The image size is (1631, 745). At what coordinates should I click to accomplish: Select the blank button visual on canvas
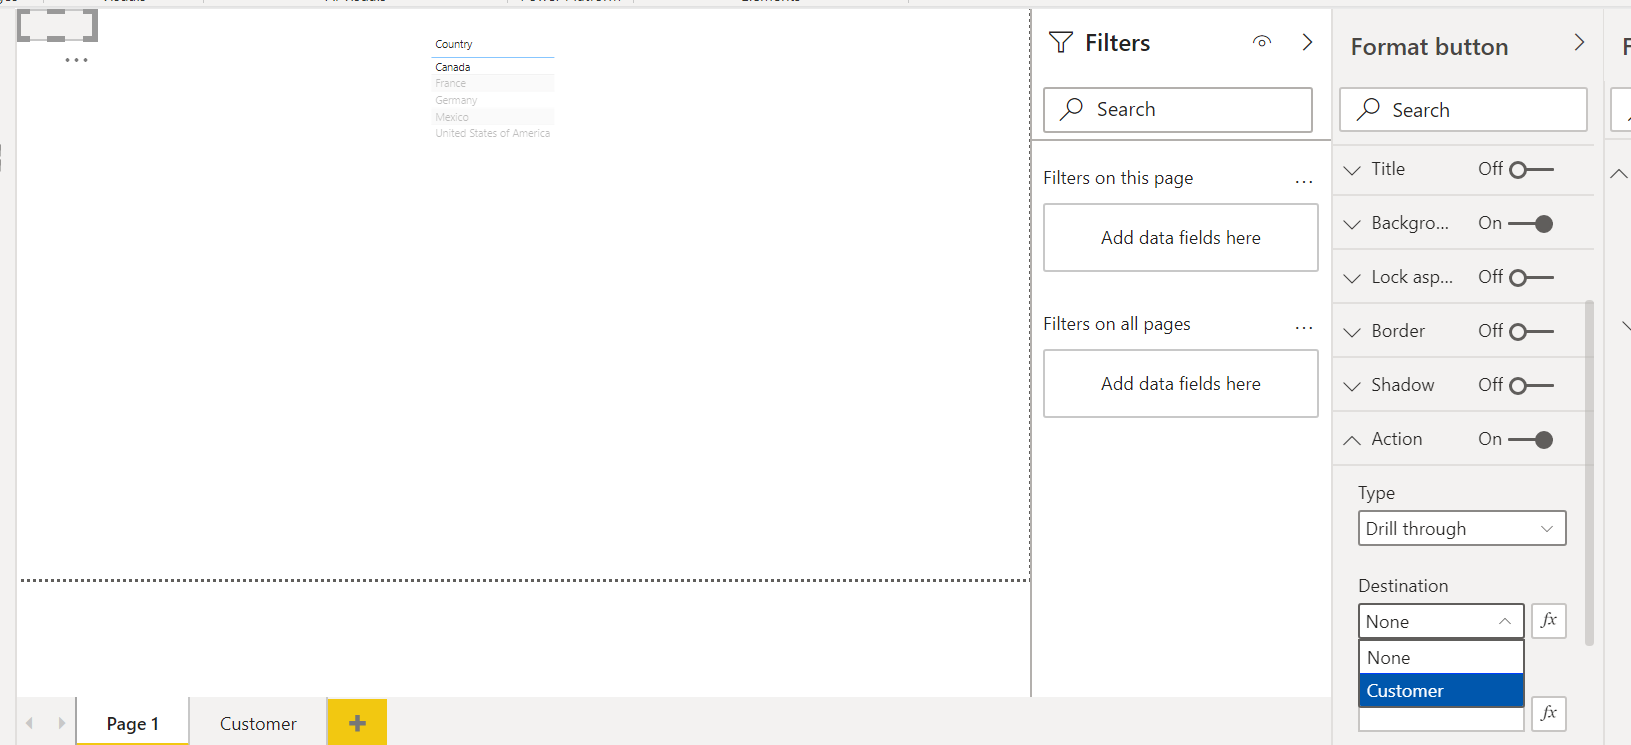(57, 25)
